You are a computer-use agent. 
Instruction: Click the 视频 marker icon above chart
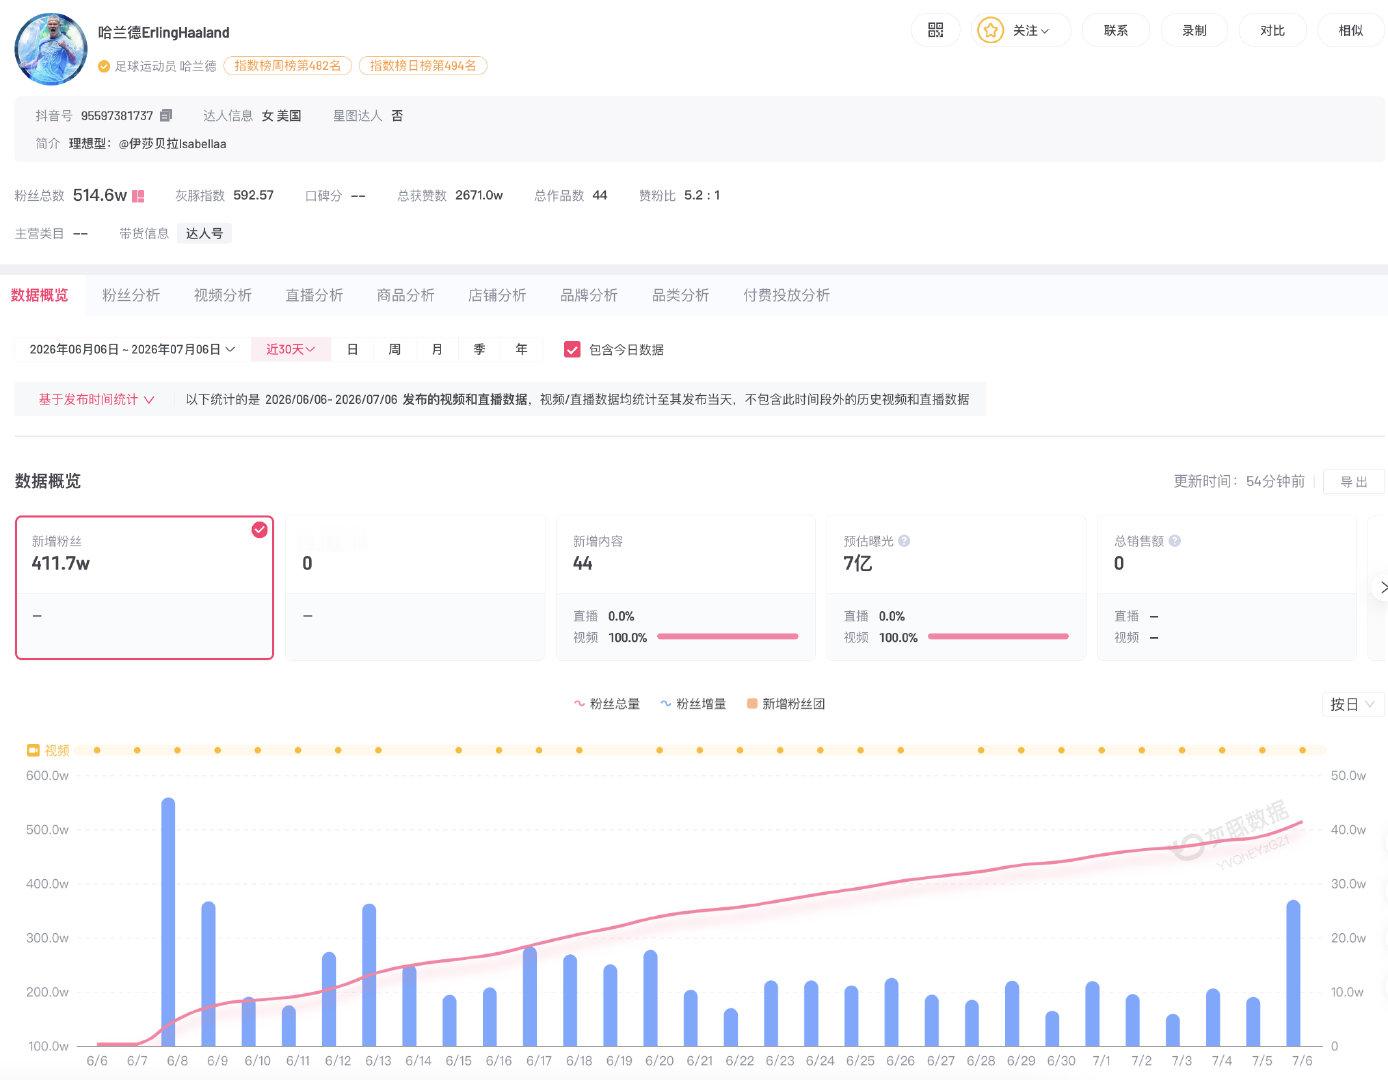[33, 750]
